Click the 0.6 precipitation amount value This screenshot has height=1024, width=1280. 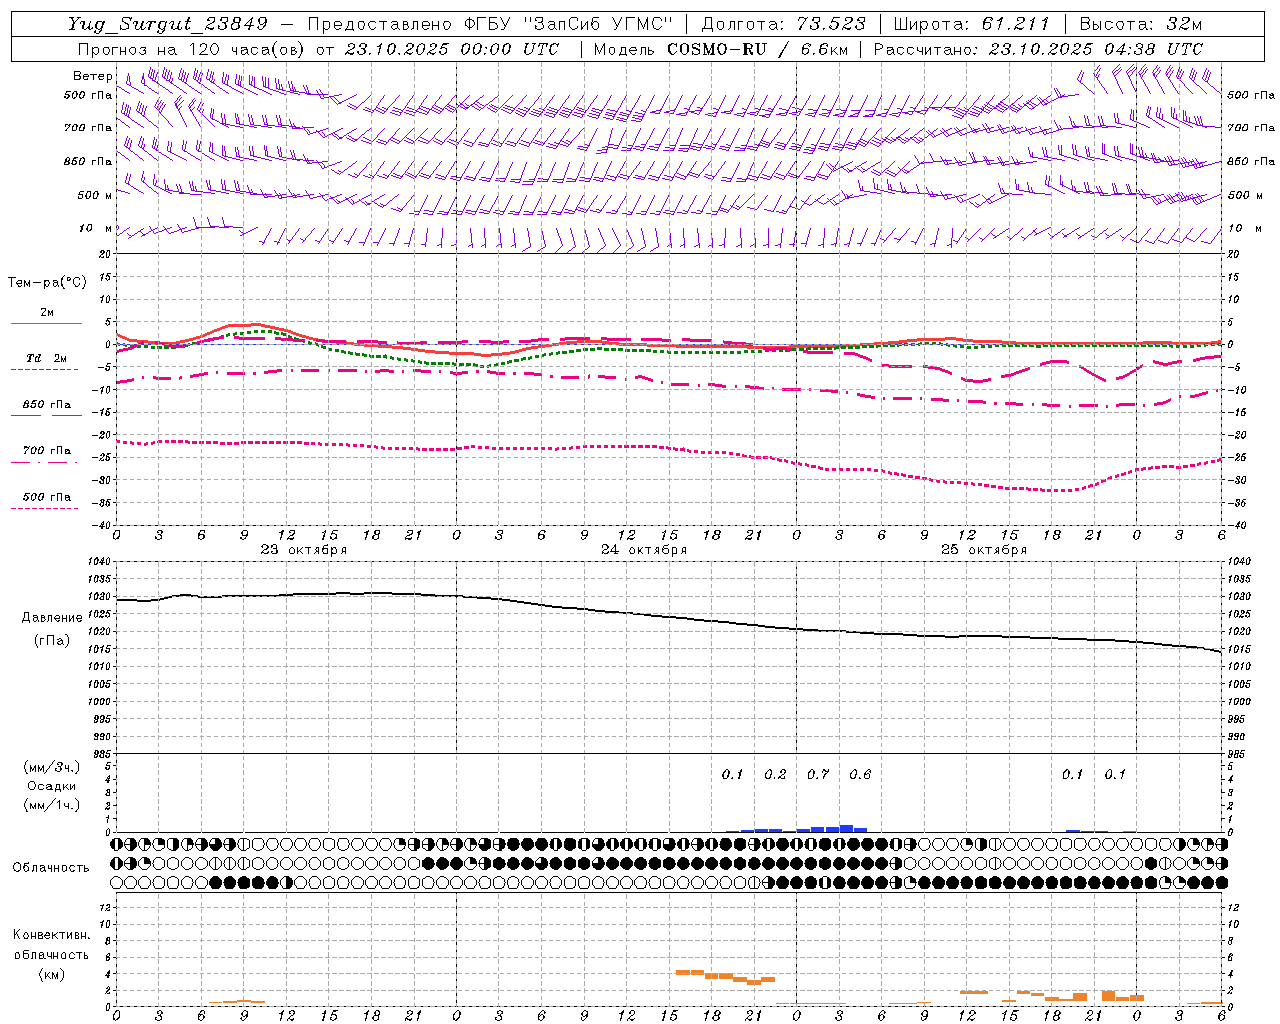(860, 775)
